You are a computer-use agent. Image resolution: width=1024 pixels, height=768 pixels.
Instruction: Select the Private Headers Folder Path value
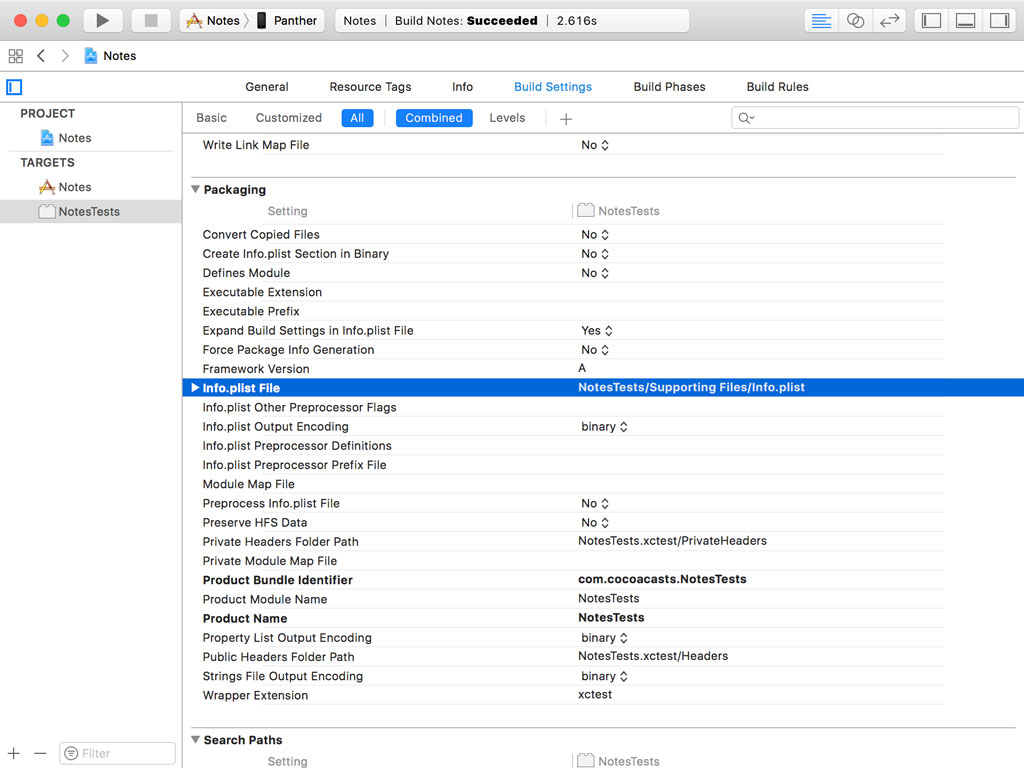click(x=672, y=541)
